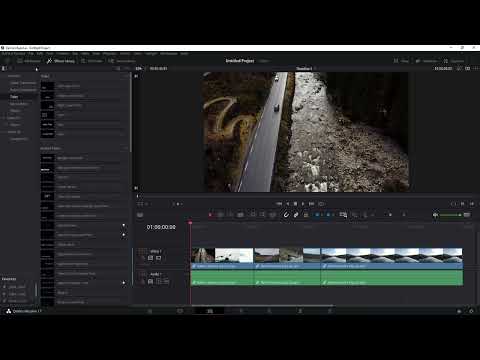Open the viewer zoom percentage dropdown
The image size is (480, 360).
point(139,68)
